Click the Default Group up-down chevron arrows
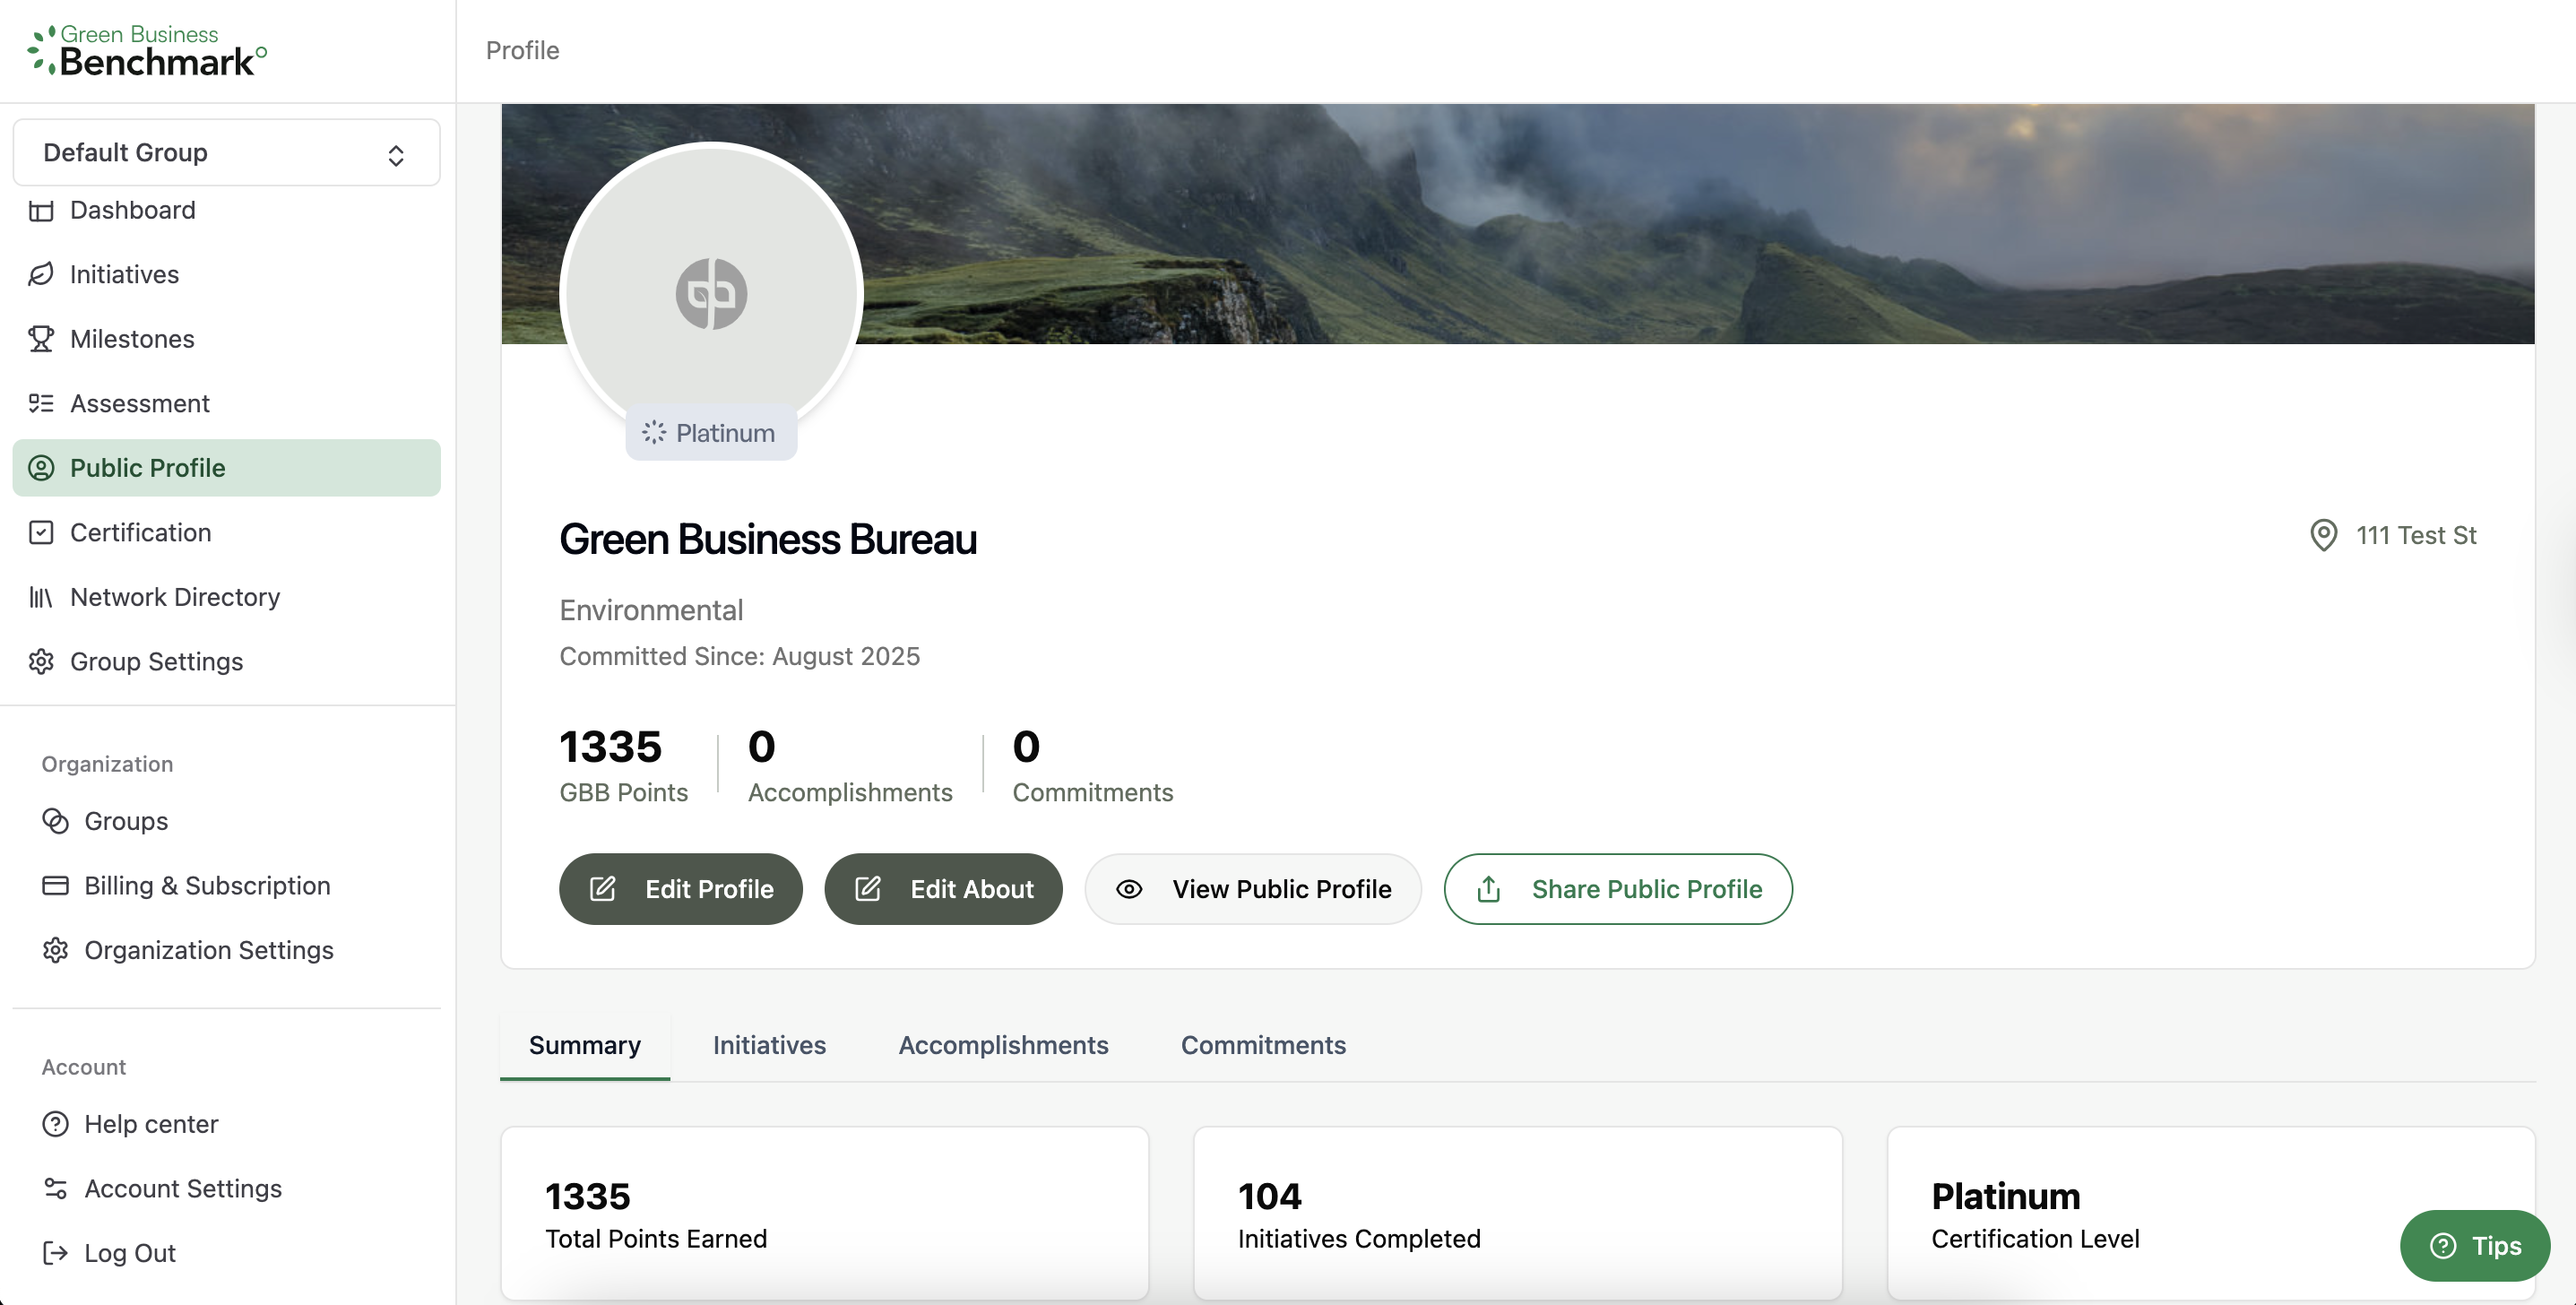 coord(396,155)
